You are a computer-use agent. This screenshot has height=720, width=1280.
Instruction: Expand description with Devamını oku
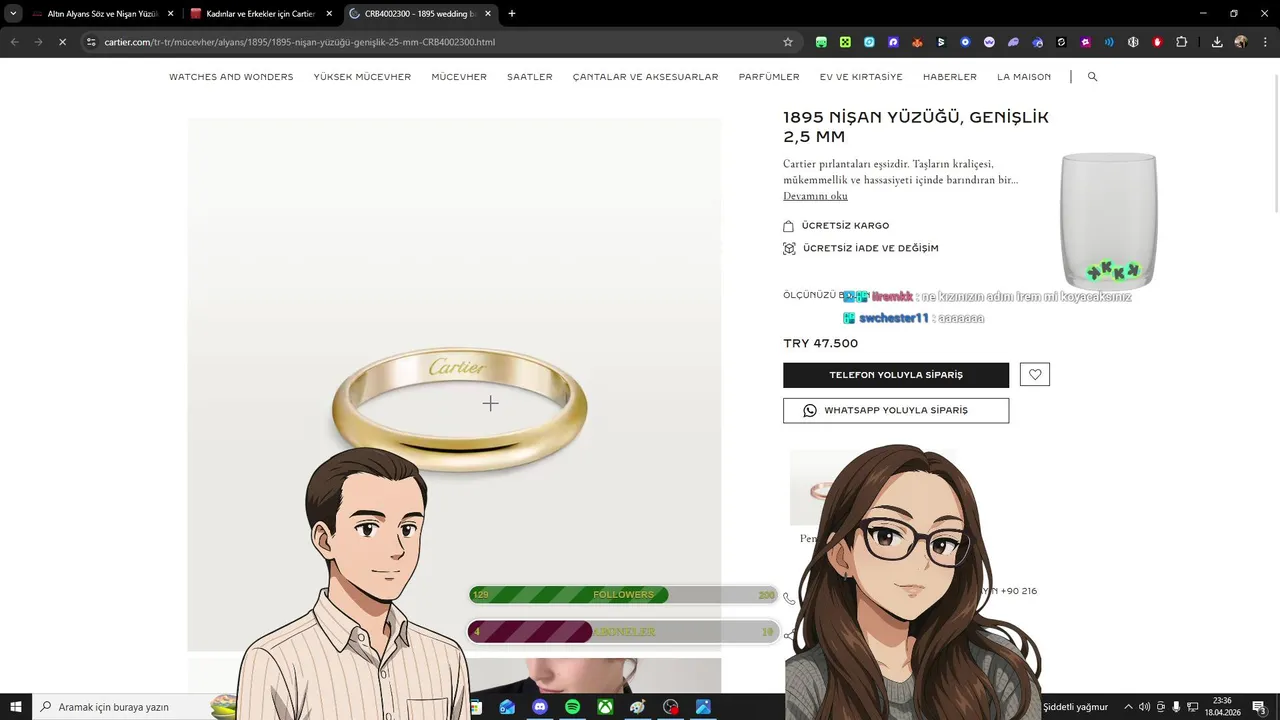tap(815, 196)
